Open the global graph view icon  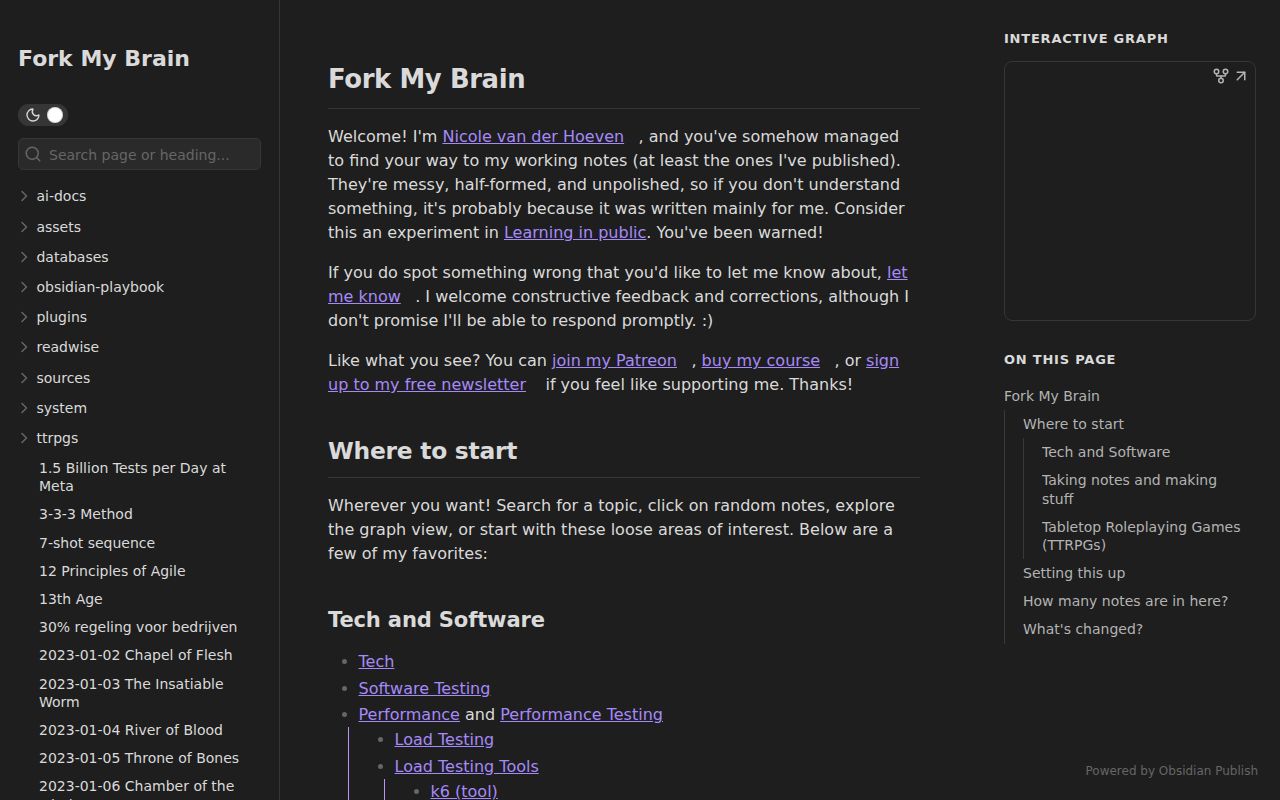(x=1220, y=76)
